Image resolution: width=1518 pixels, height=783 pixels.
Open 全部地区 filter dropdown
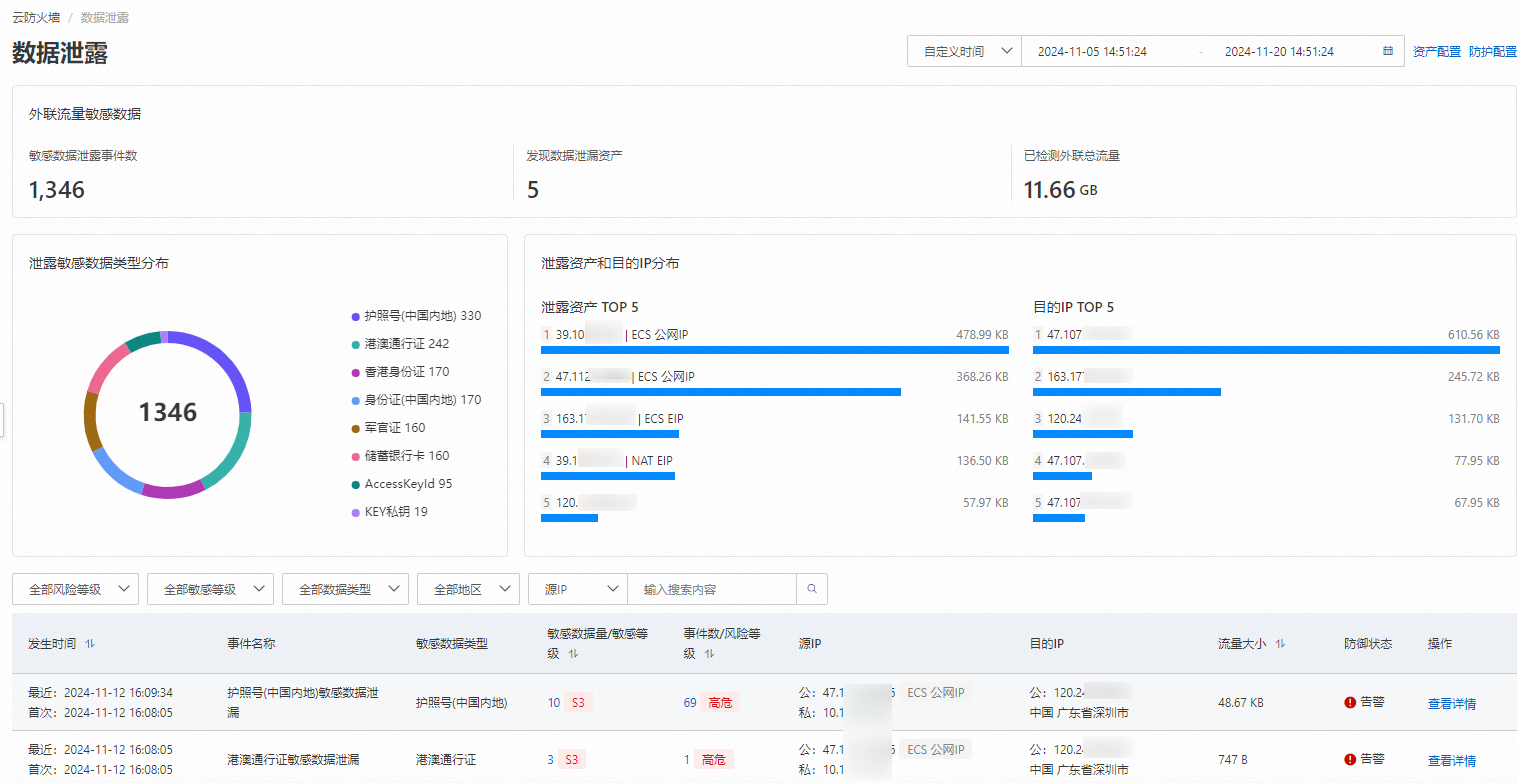[468, 589]
